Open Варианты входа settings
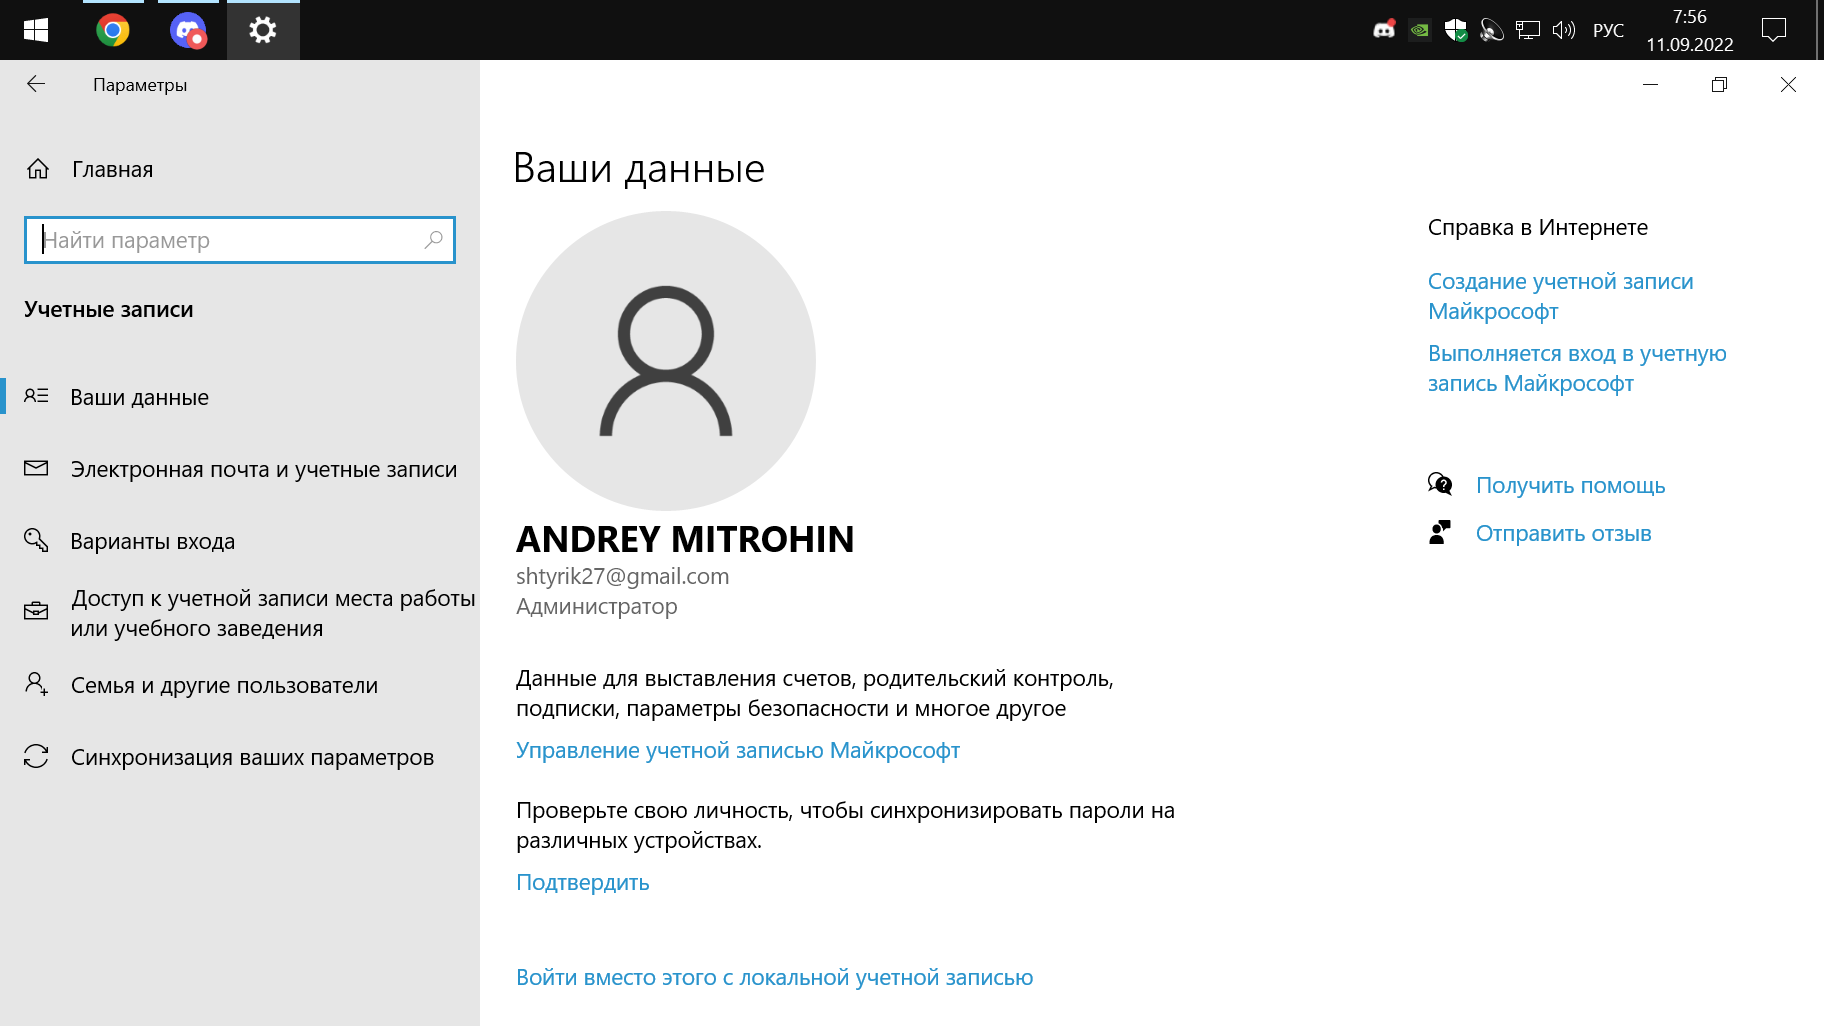Image resolution: width=1824 pixels, height=1026 pixels. tap(152, 542)
